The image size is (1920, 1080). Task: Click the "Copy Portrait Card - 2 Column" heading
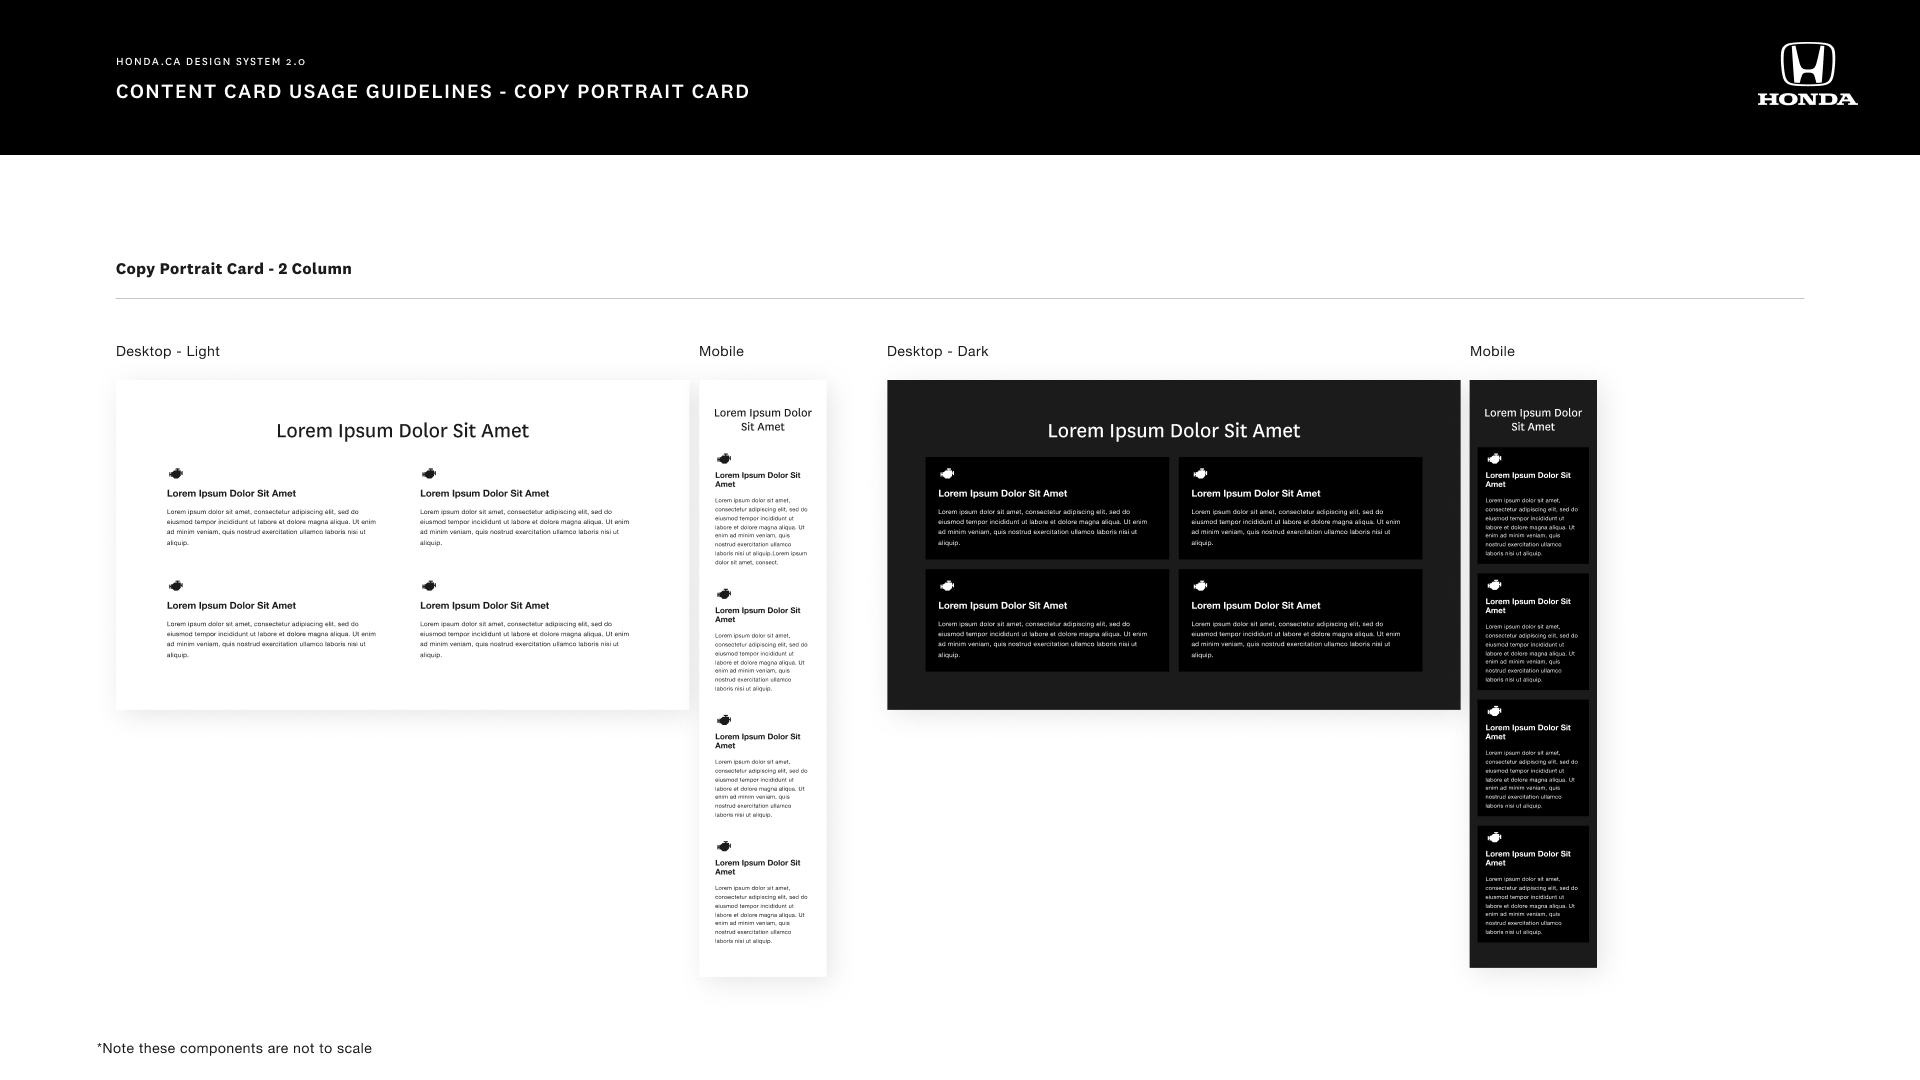click(x=234, y=269)
